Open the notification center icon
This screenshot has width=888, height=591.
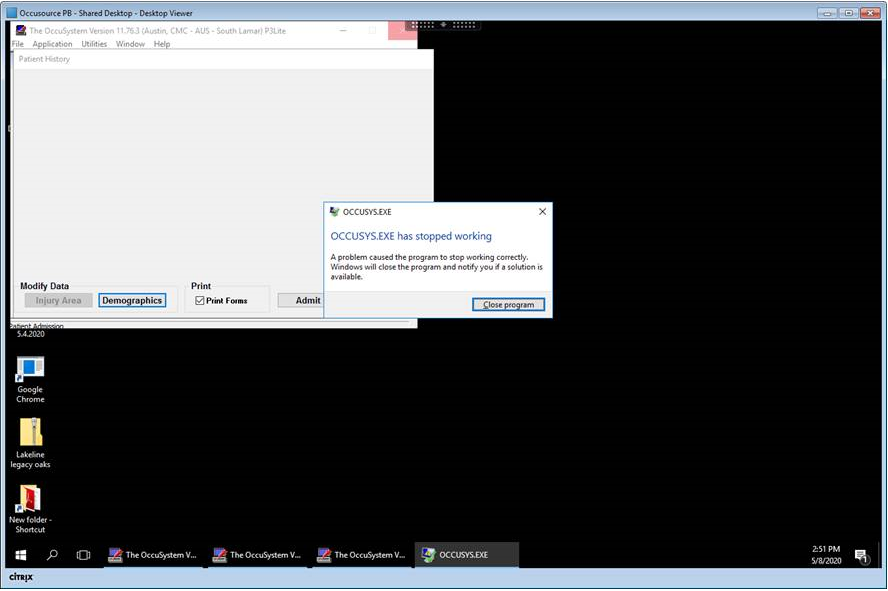(x=860, y=555)
